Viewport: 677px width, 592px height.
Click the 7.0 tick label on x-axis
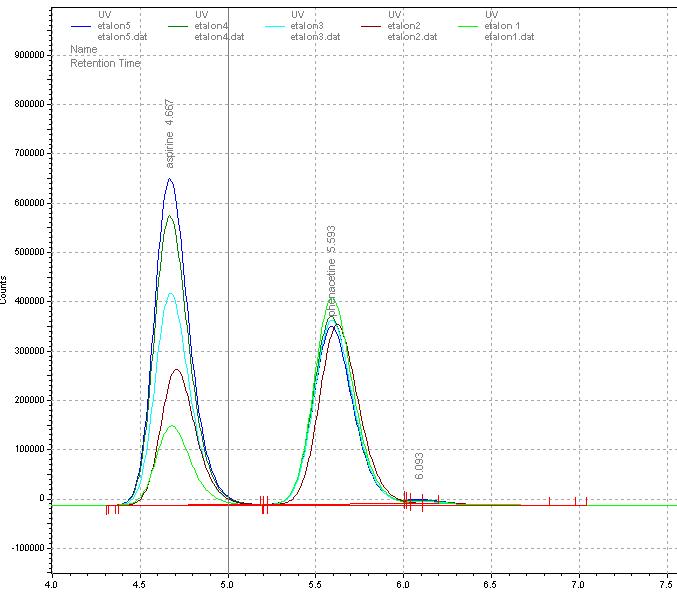click(579, 580)
